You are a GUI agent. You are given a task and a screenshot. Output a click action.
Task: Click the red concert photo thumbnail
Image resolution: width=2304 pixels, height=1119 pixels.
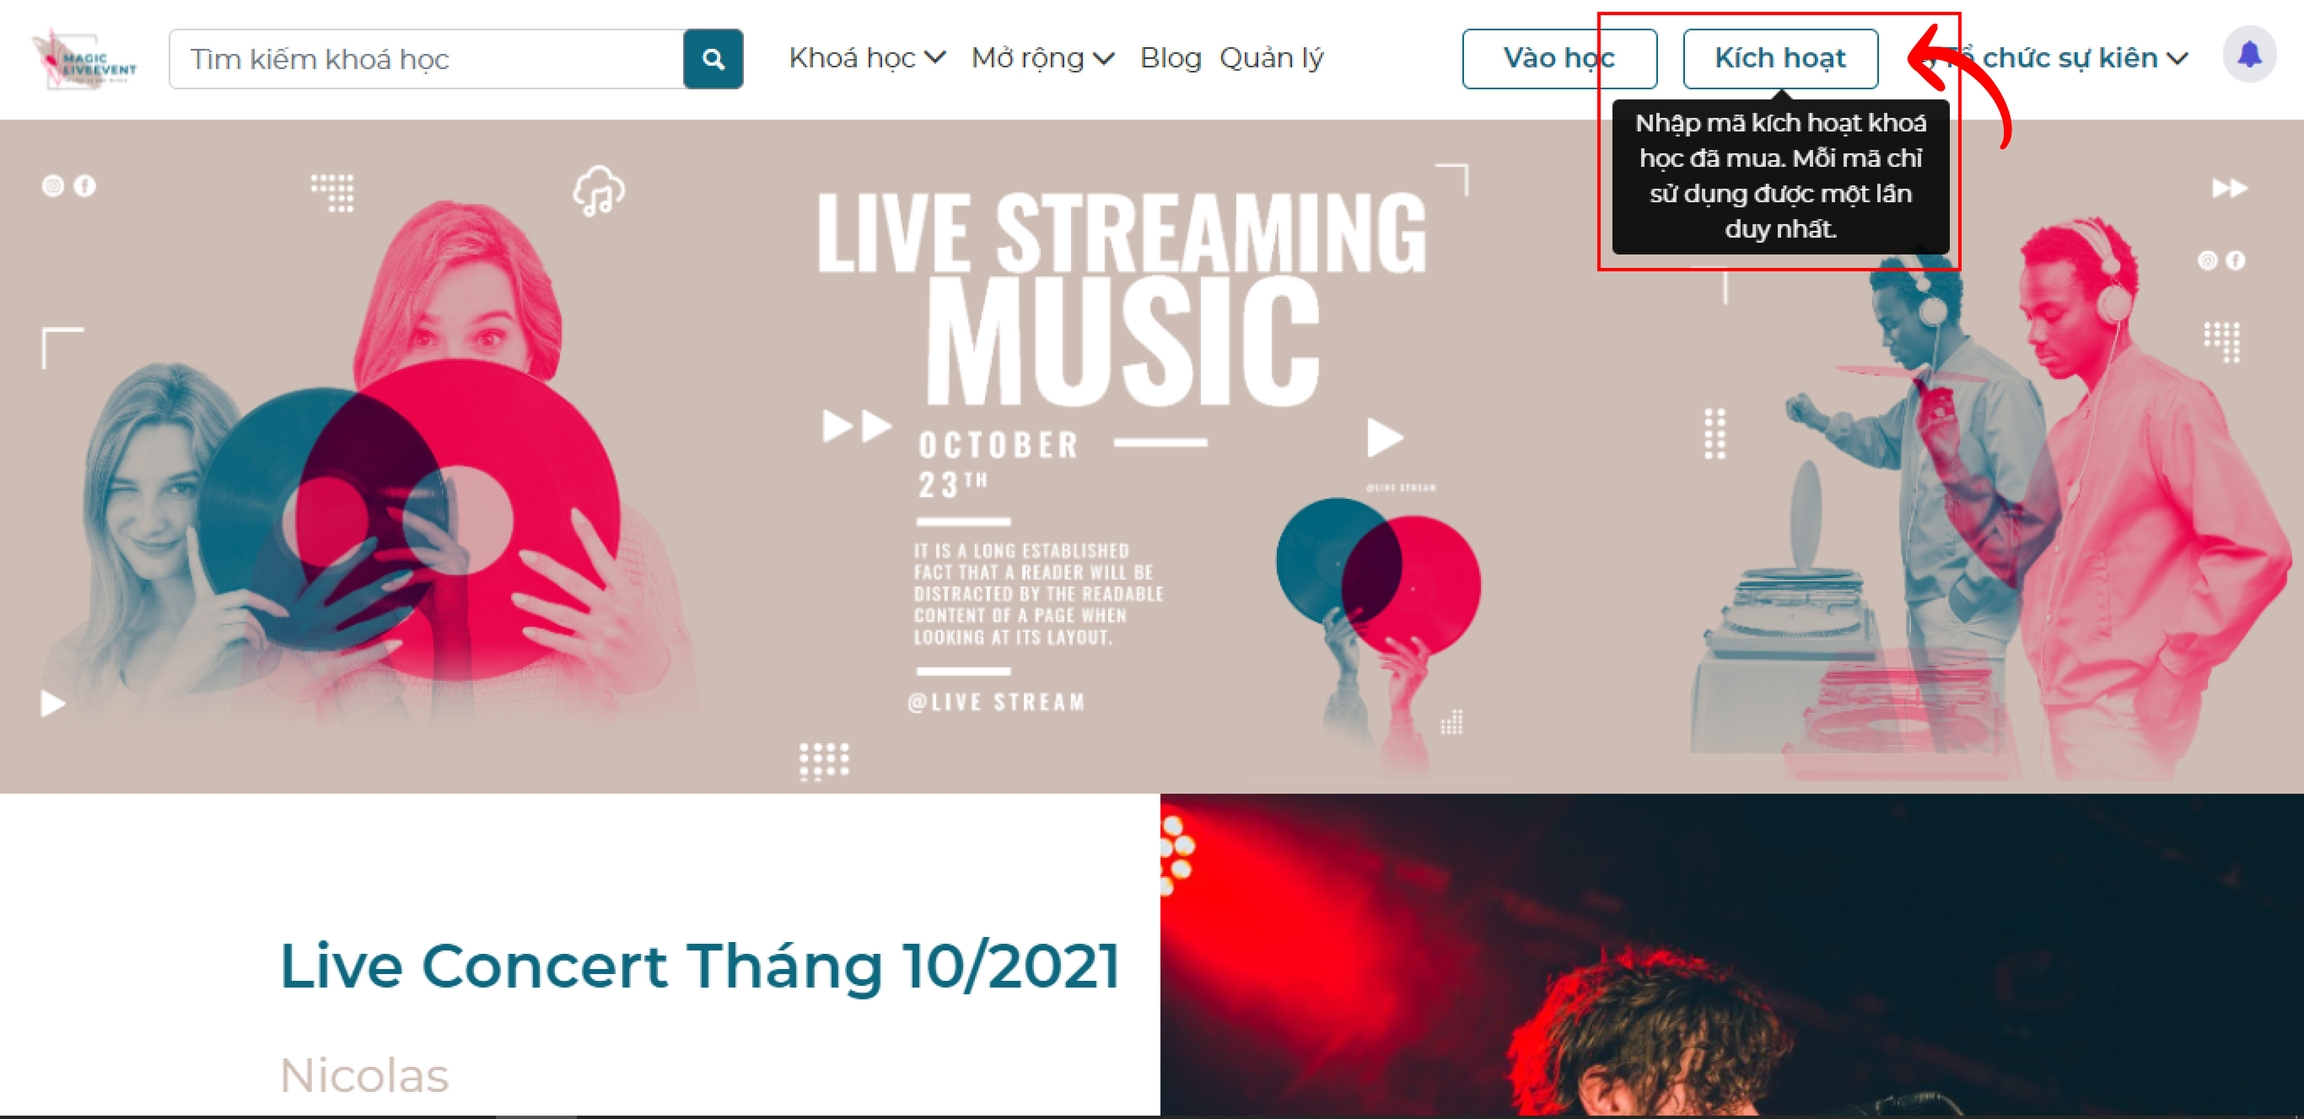[1732, 955]
